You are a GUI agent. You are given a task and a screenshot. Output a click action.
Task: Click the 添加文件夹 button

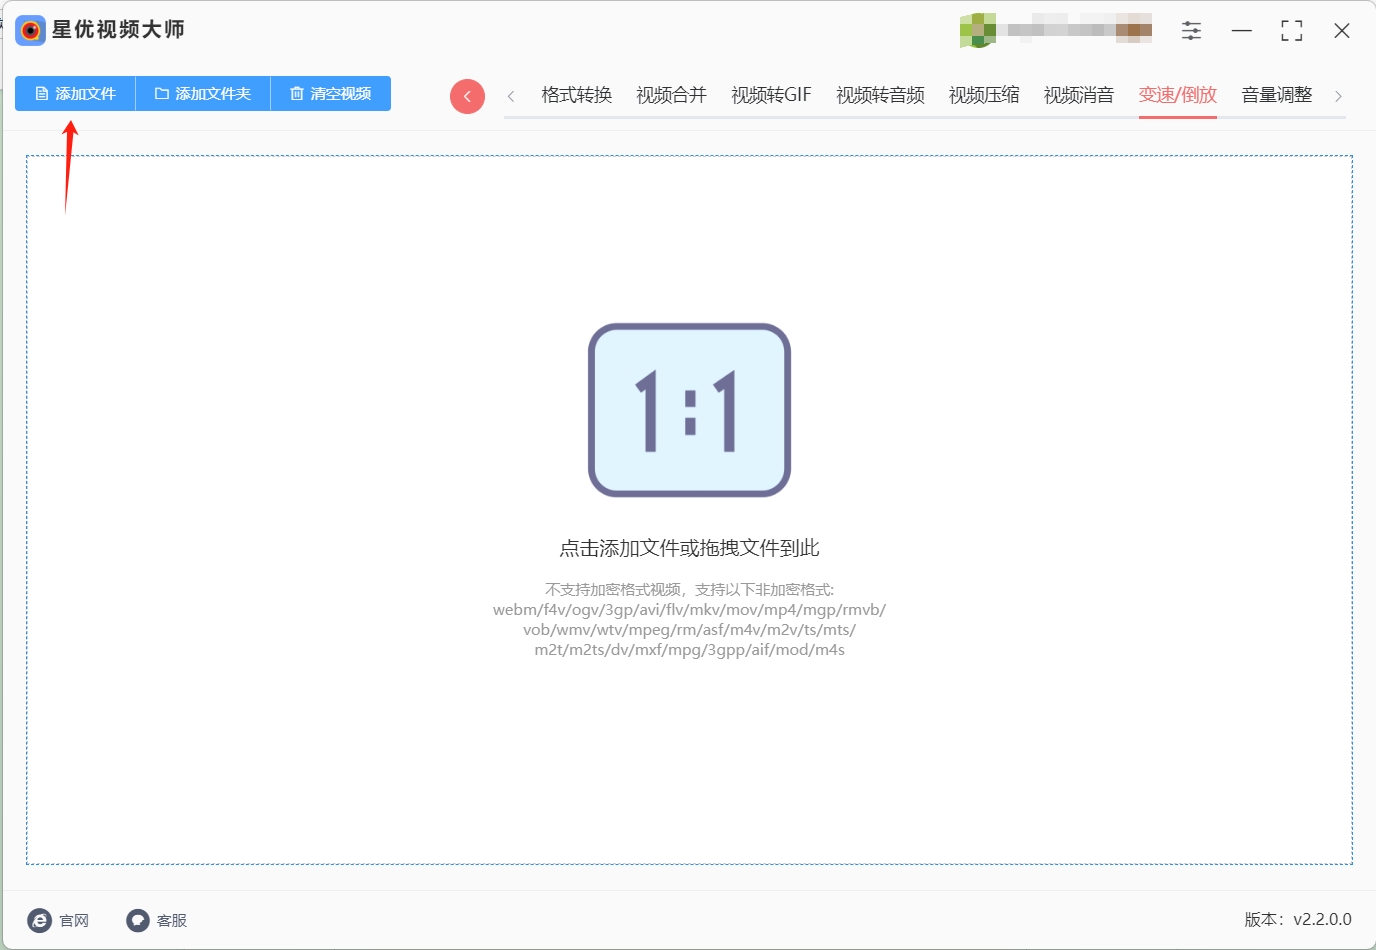click(x=203, y=94)
